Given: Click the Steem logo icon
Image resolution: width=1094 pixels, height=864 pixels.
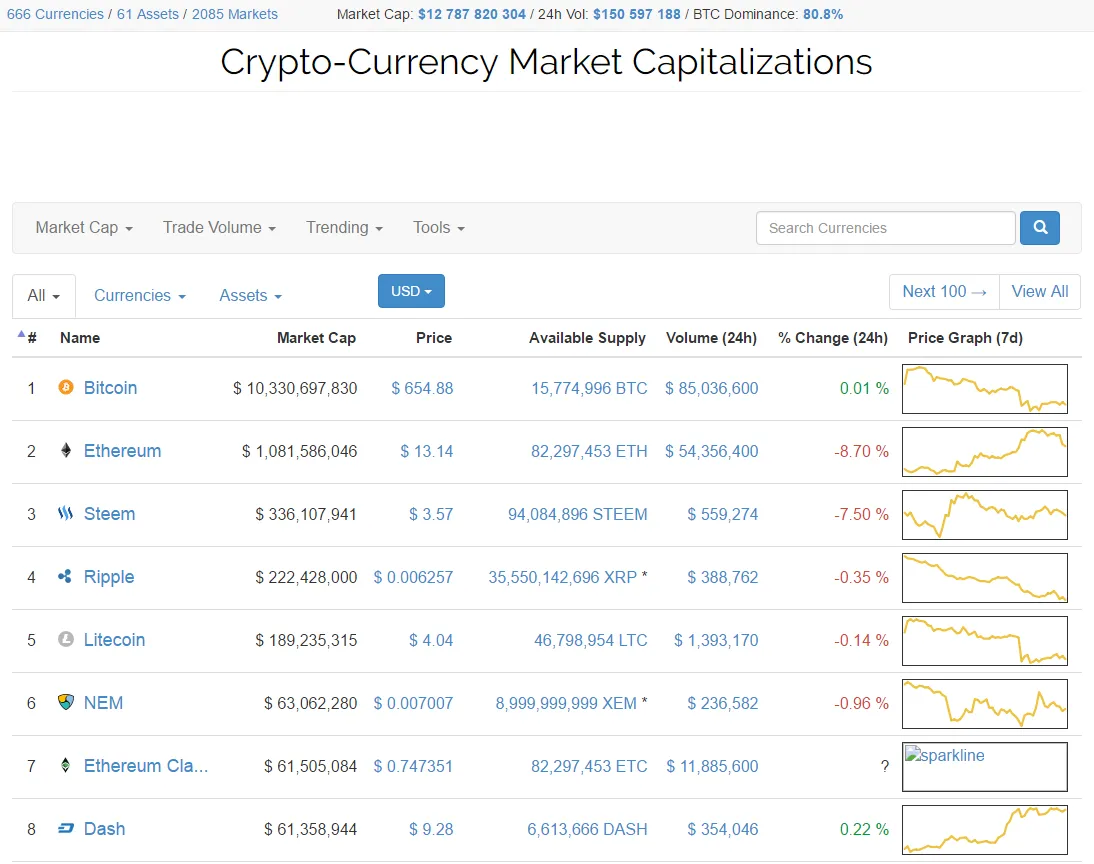Looking at the screenshot, I should coord(66,514).
